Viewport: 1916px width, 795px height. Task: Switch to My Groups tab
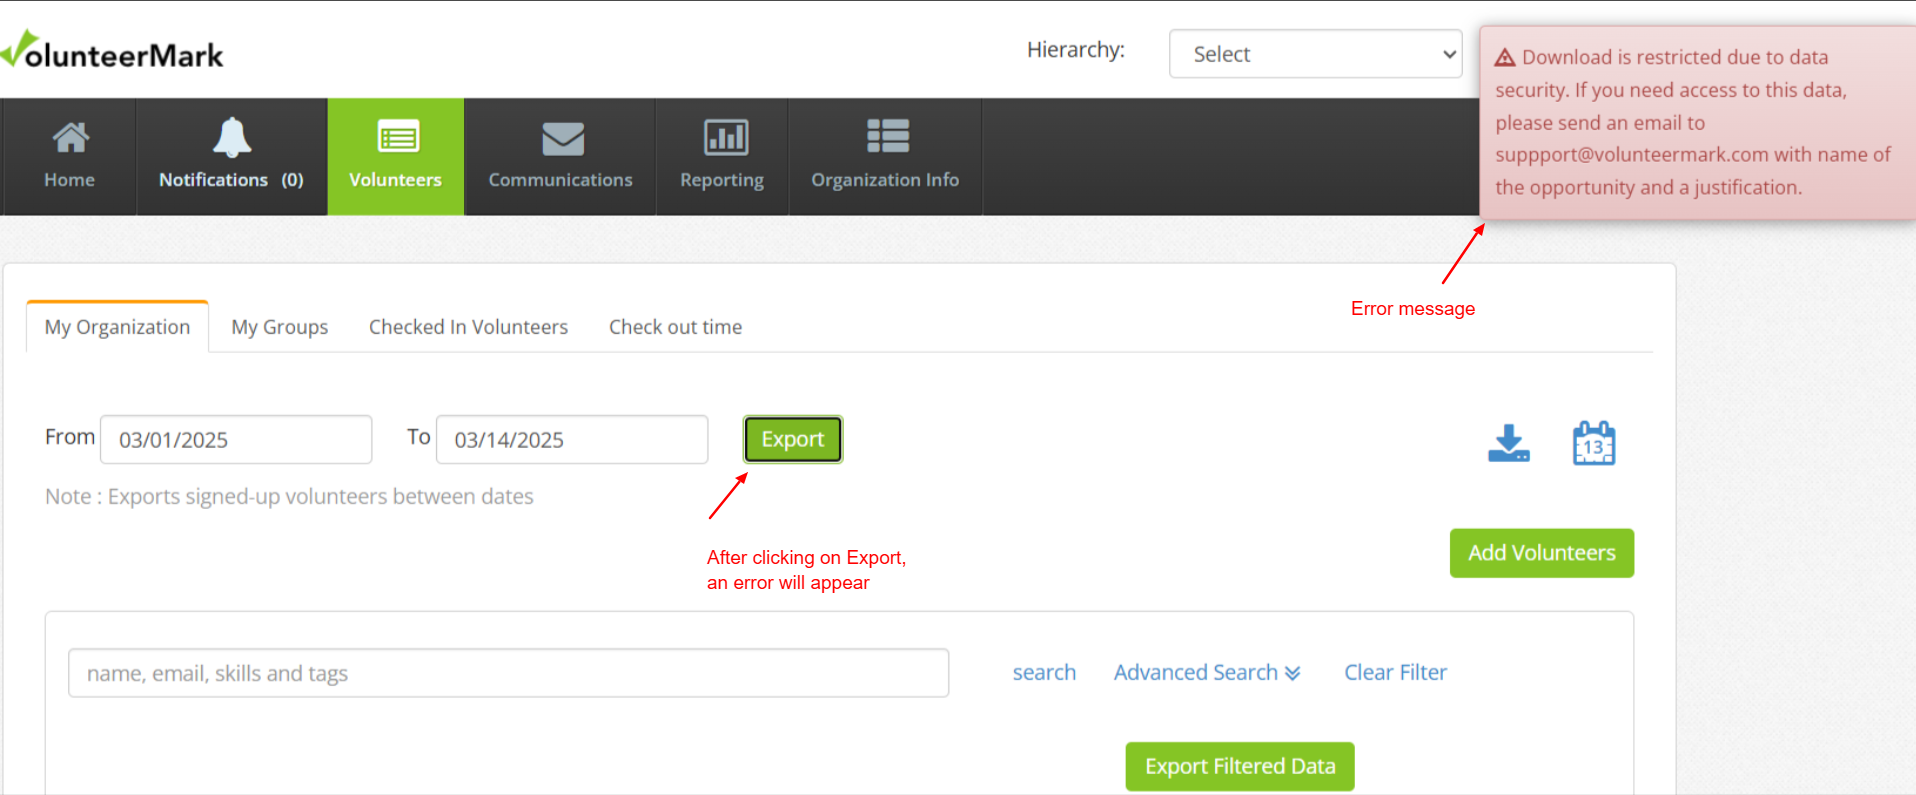click(x=279, y=327)
